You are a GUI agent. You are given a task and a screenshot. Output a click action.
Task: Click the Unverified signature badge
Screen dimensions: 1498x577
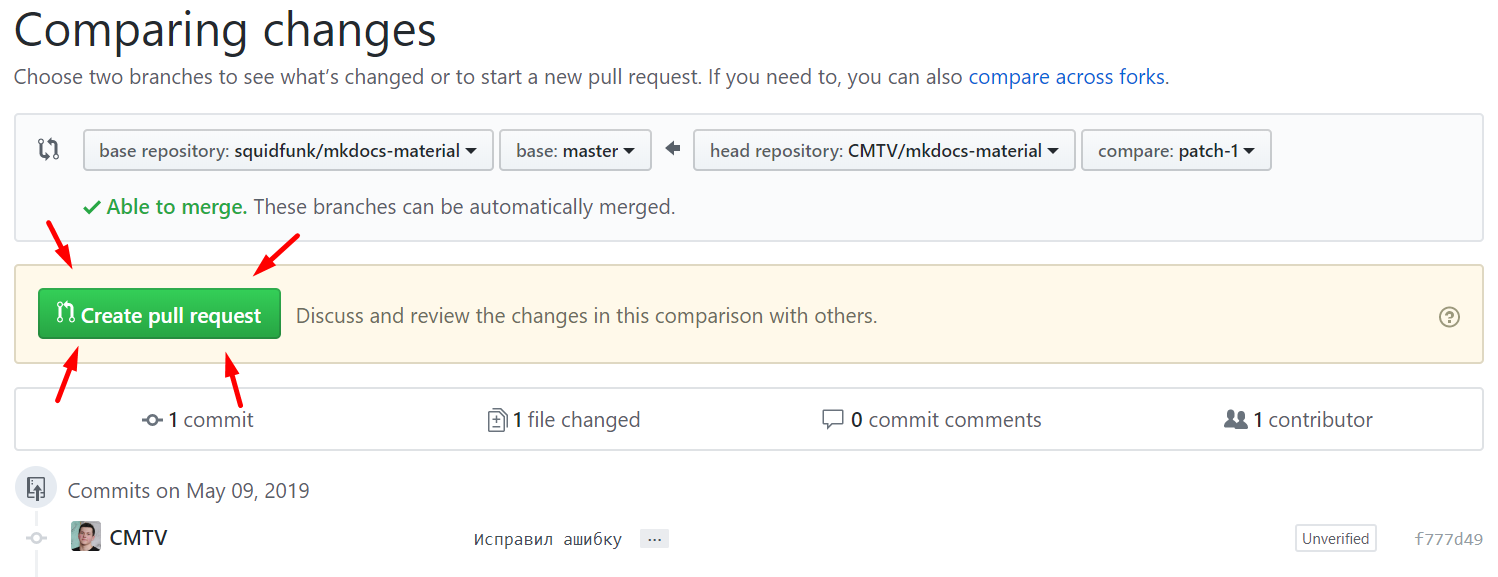(x=1335, y=538)
